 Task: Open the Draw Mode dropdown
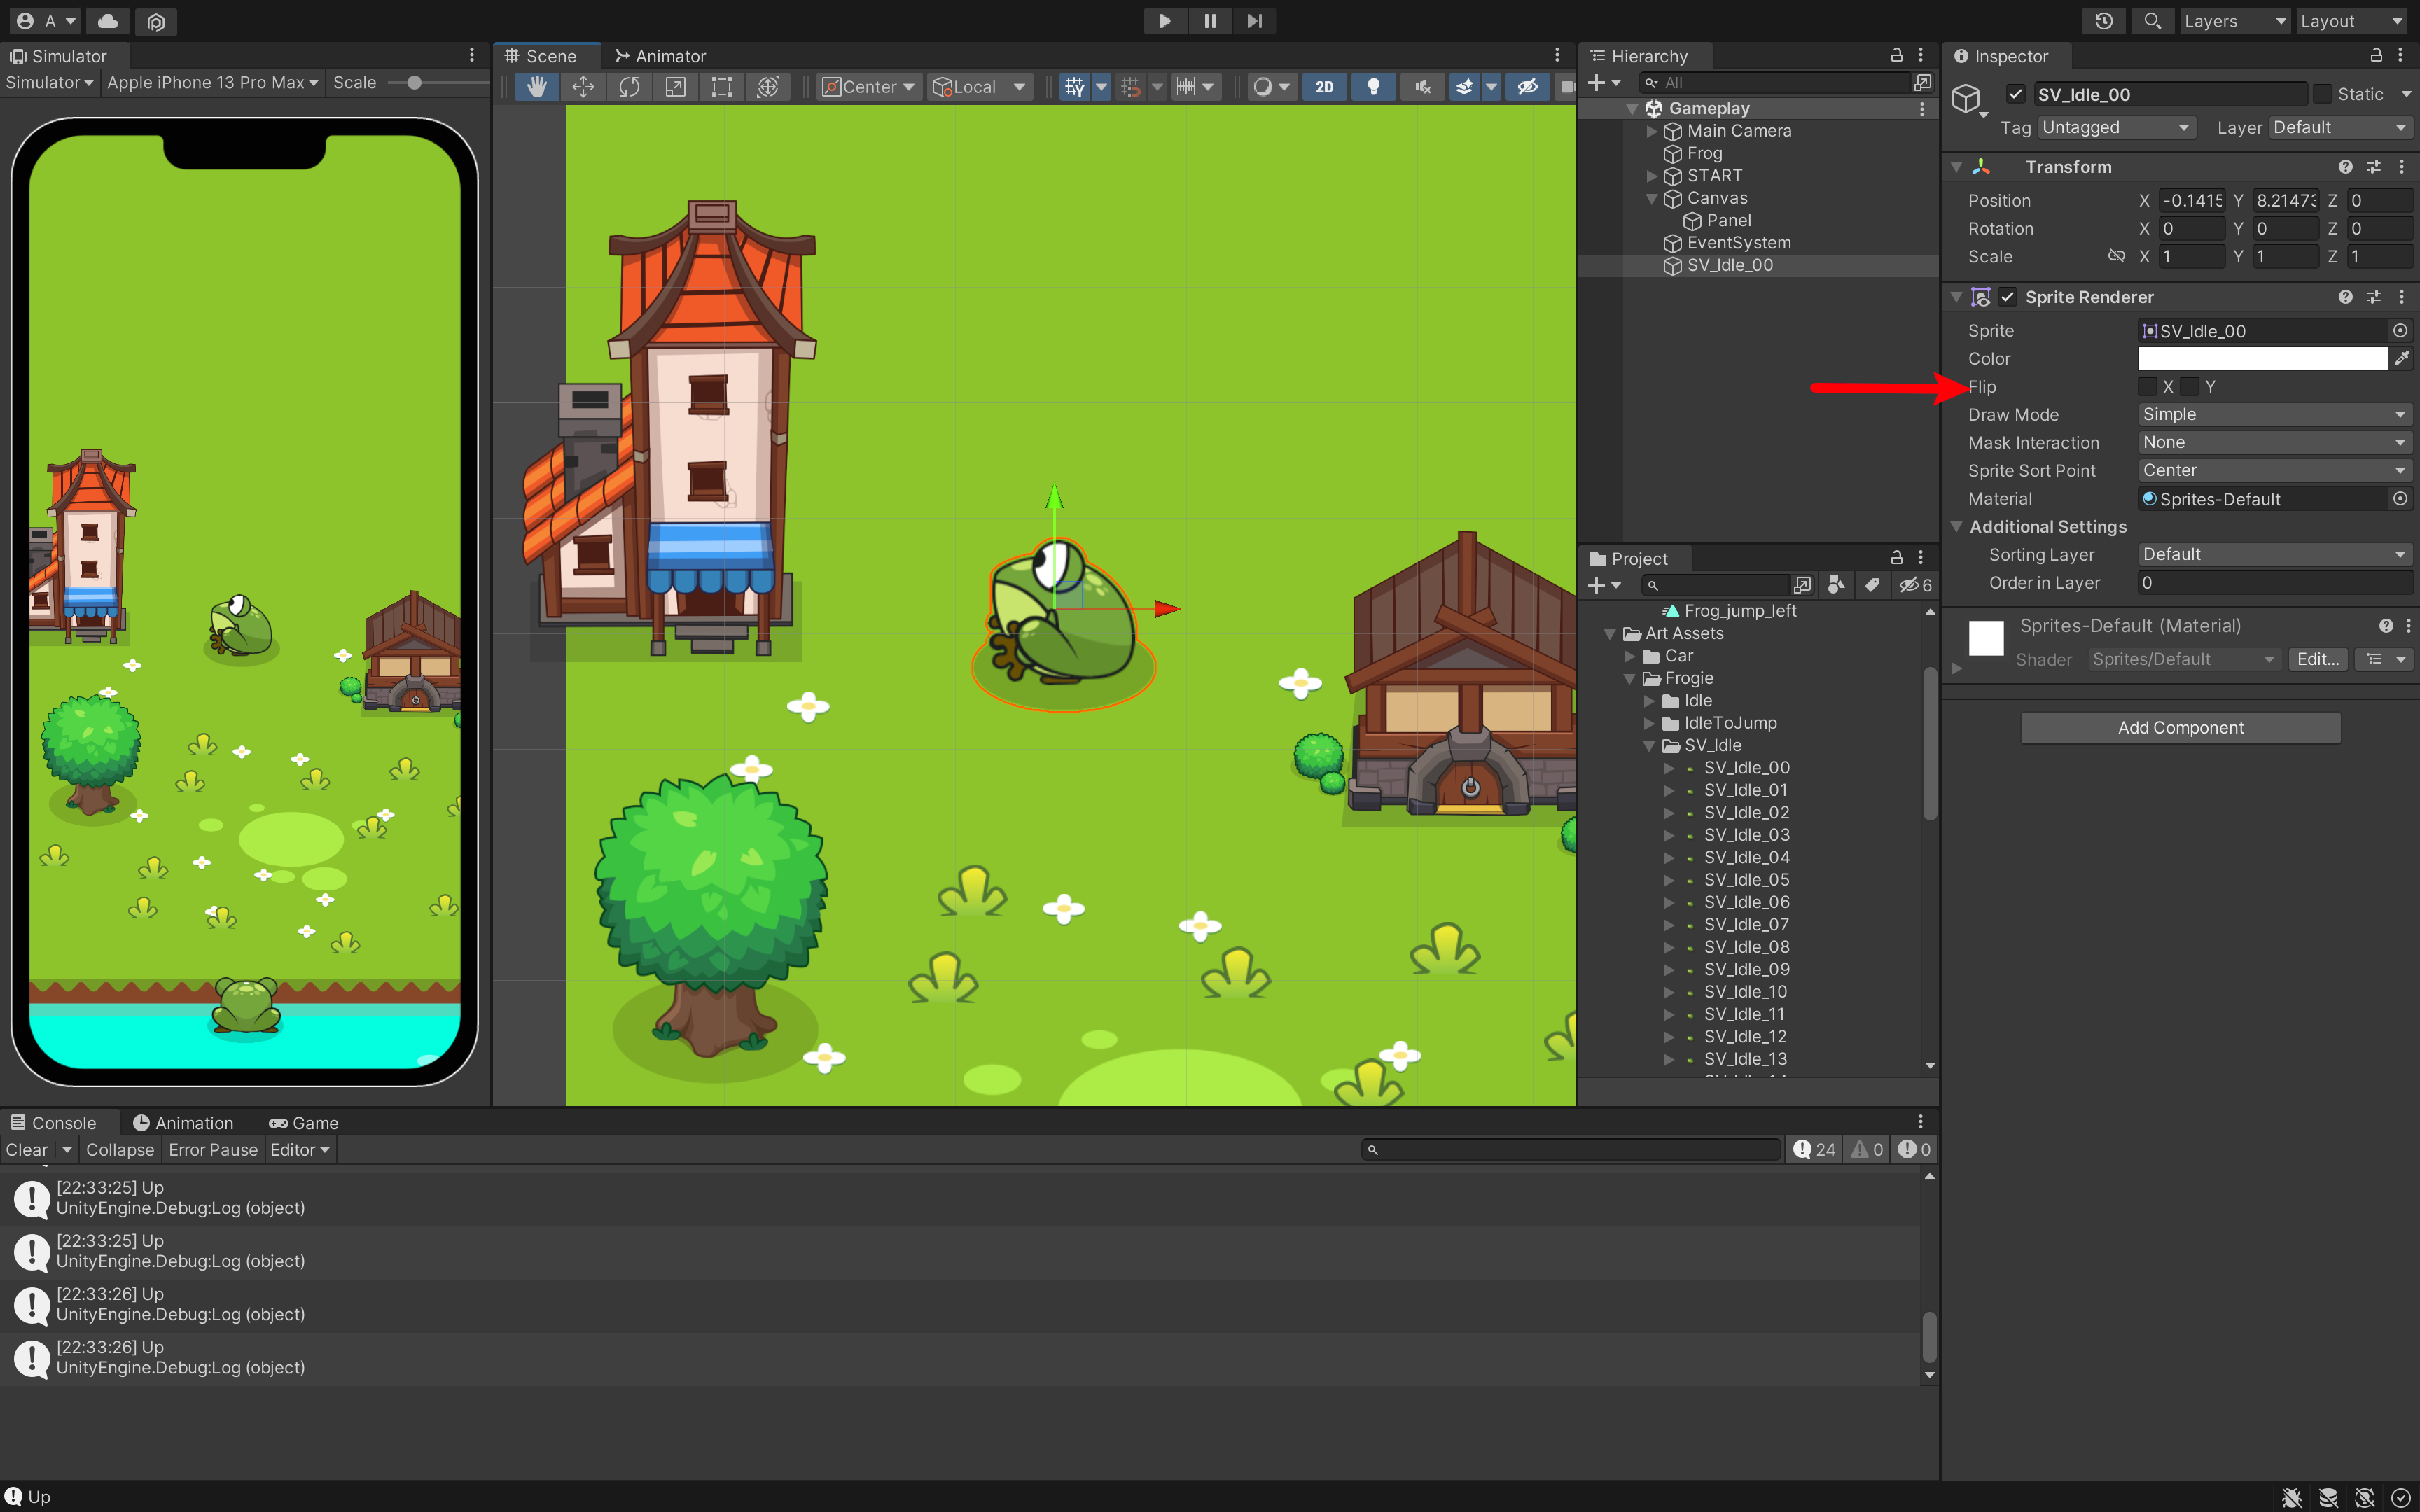click(x=2275, y=414)
